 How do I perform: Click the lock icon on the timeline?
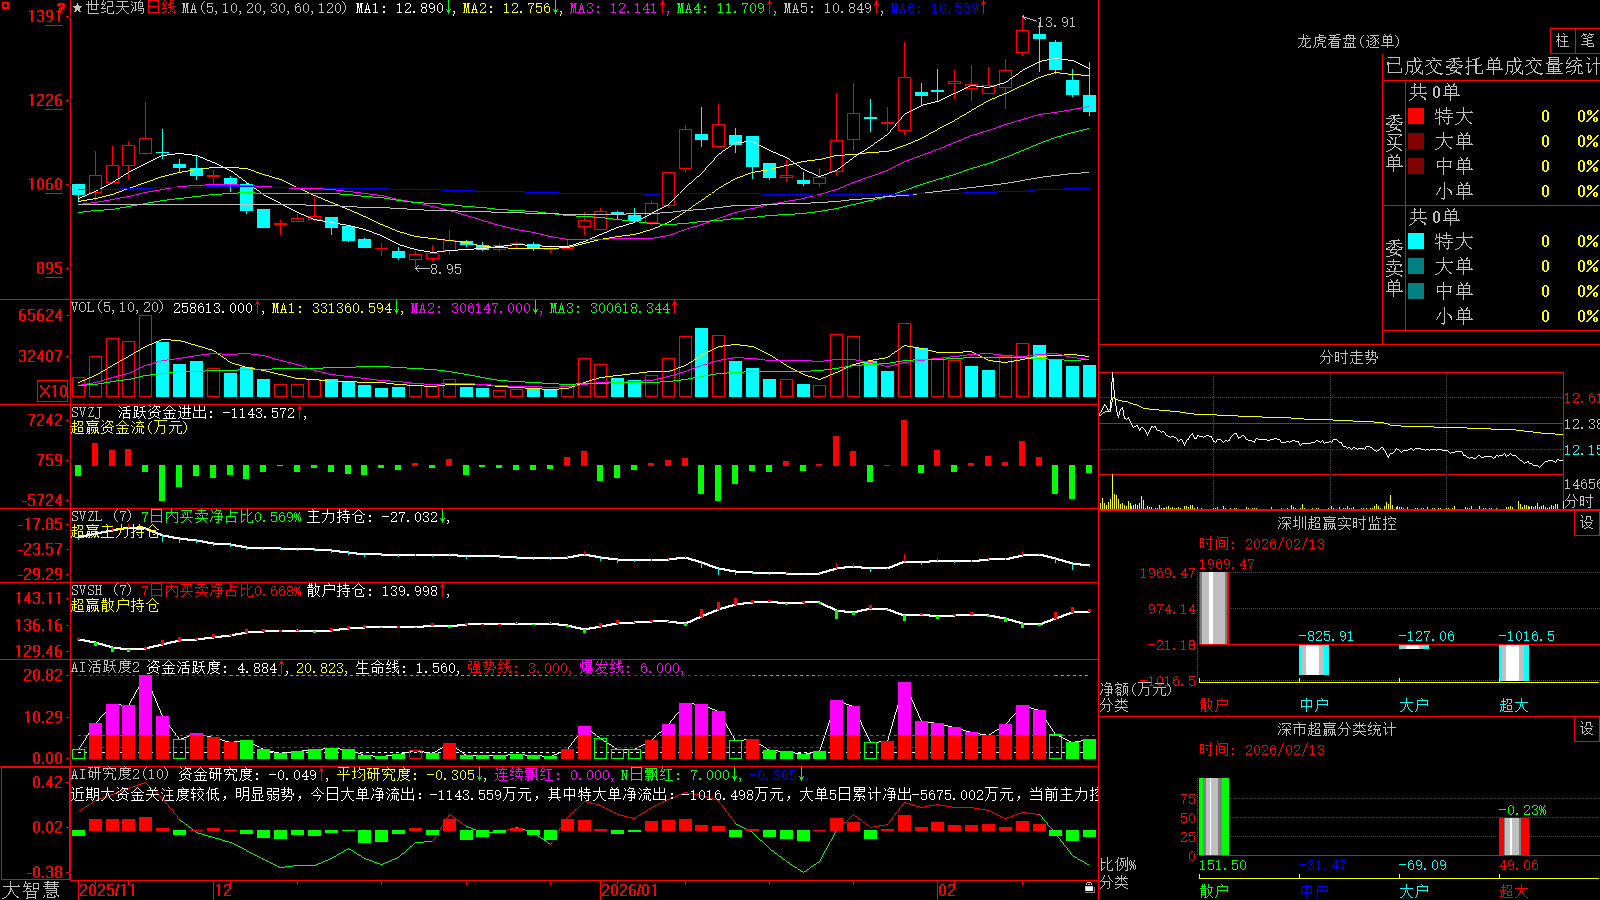pos(1089,888)
